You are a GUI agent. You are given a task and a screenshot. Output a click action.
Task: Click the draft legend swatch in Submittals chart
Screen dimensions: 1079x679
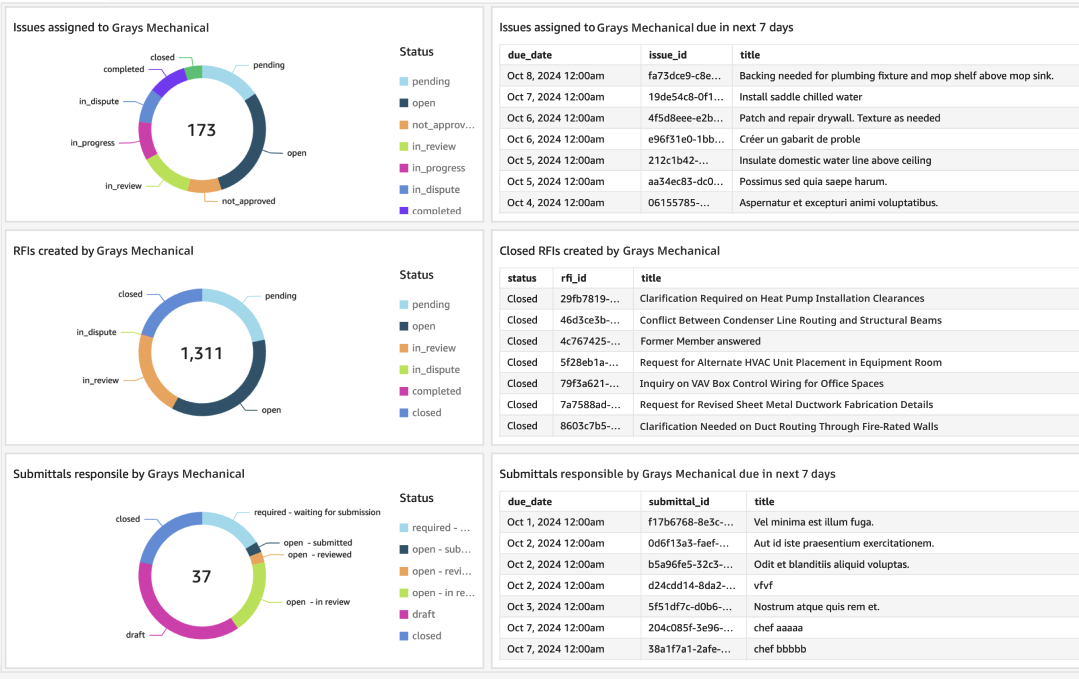[x=404, y=614]
